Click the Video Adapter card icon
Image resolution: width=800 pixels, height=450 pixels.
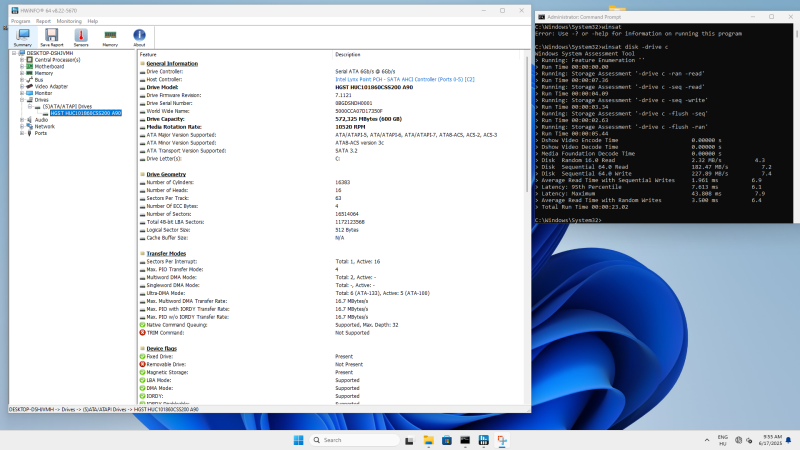click(x=30, y=86)
